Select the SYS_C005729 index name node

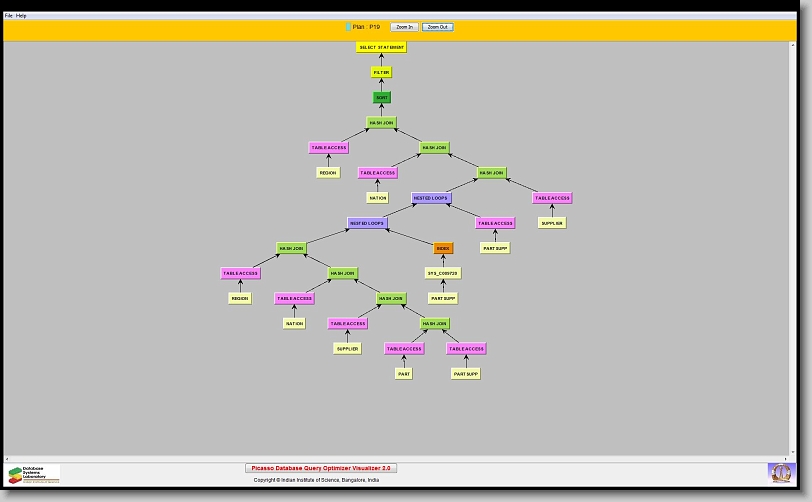pyautogui.click(x=443, y=273)
